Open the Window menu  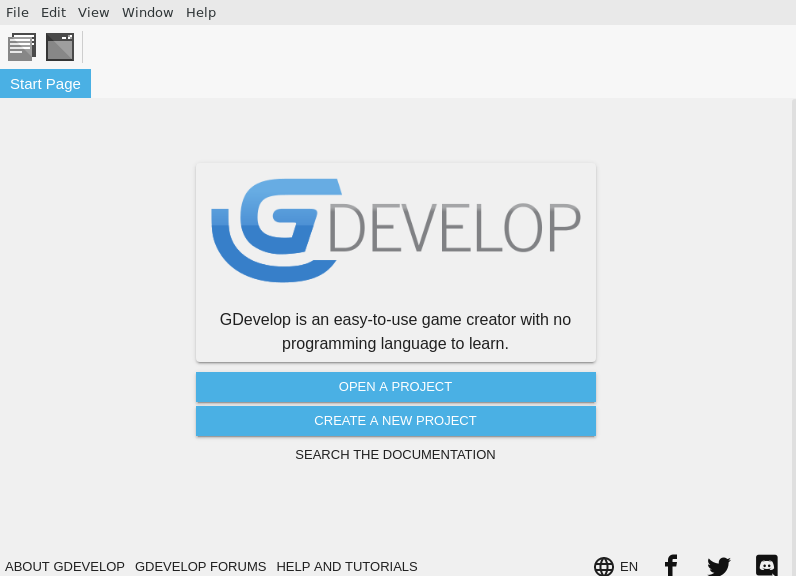coord(148,12)
